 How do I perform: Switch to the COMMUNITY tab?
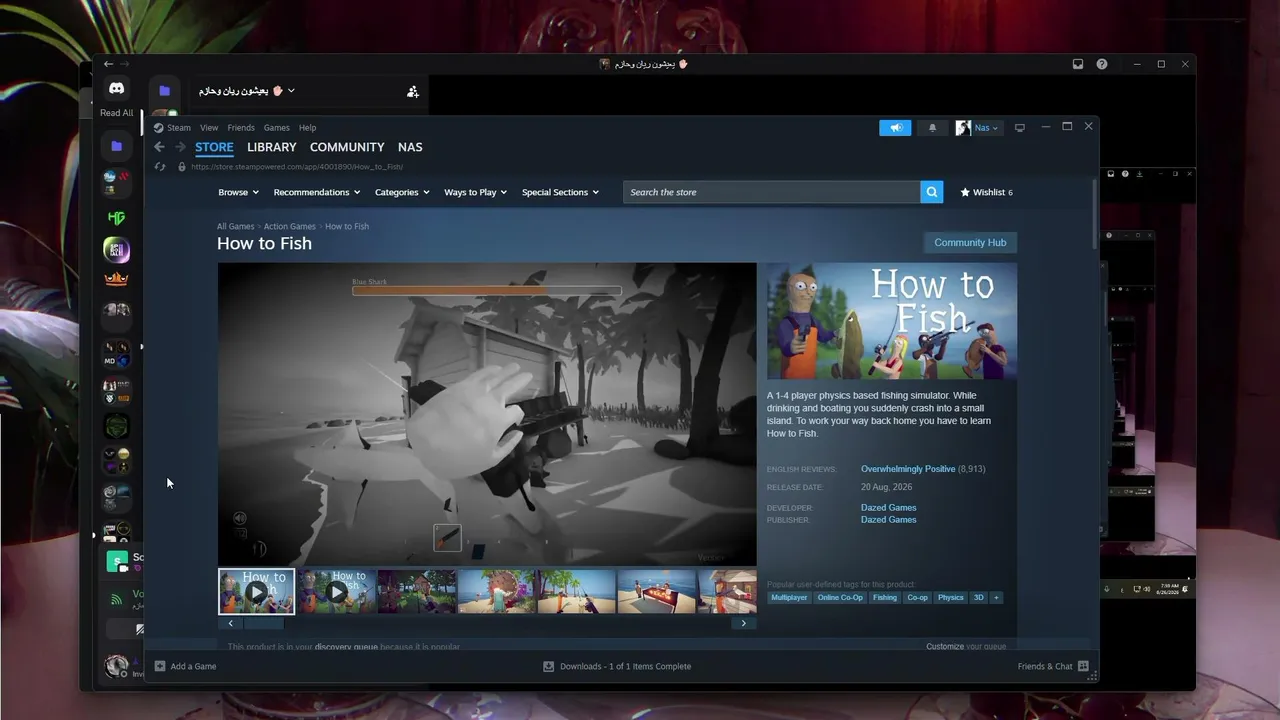(347, 147)
